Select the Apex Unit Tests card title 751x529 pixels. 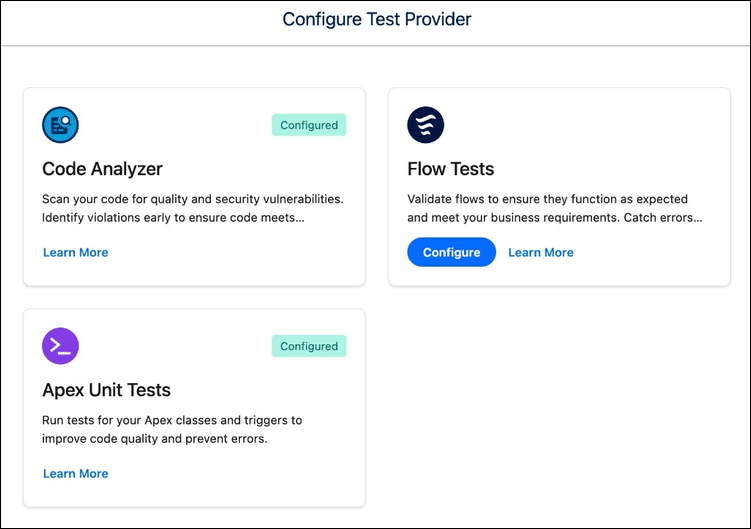coord(106,390)
